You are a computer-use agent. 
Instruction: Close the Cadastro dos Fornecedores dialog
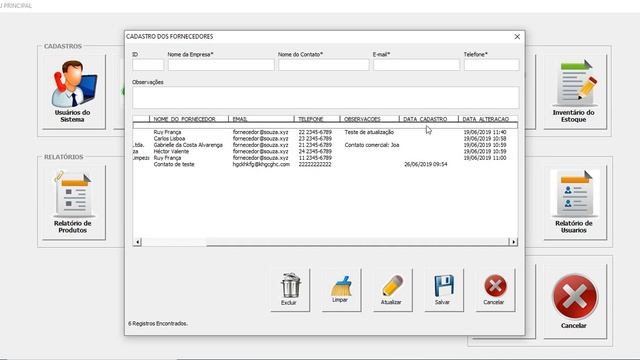(517, 37)
